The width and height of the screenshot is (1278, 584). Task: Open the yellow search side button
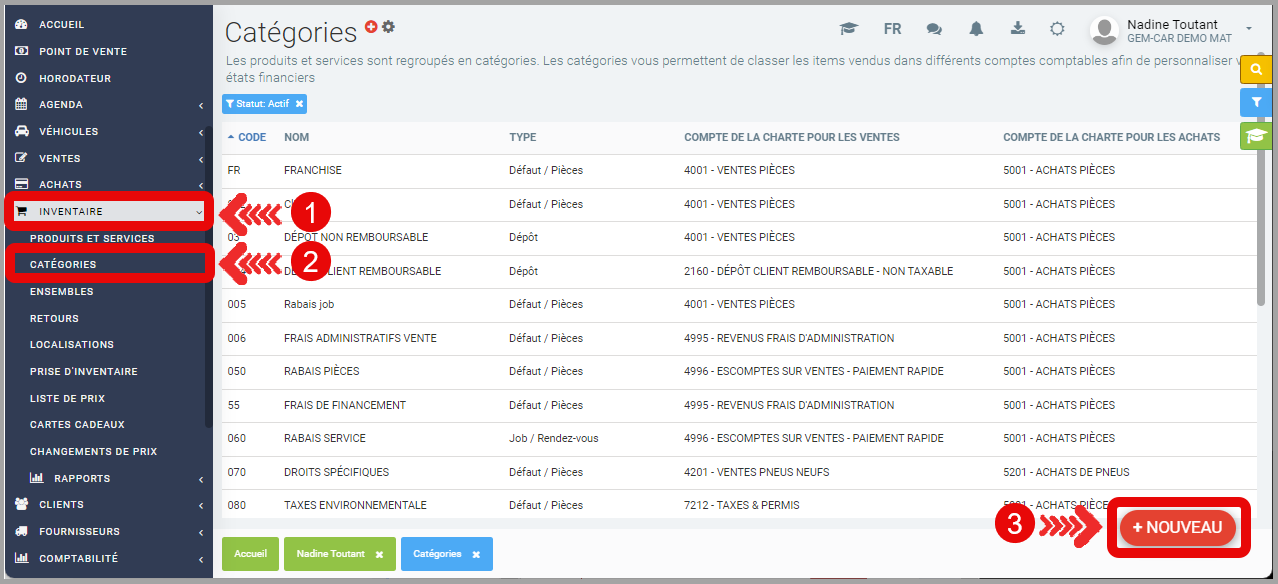point(1255,70)
